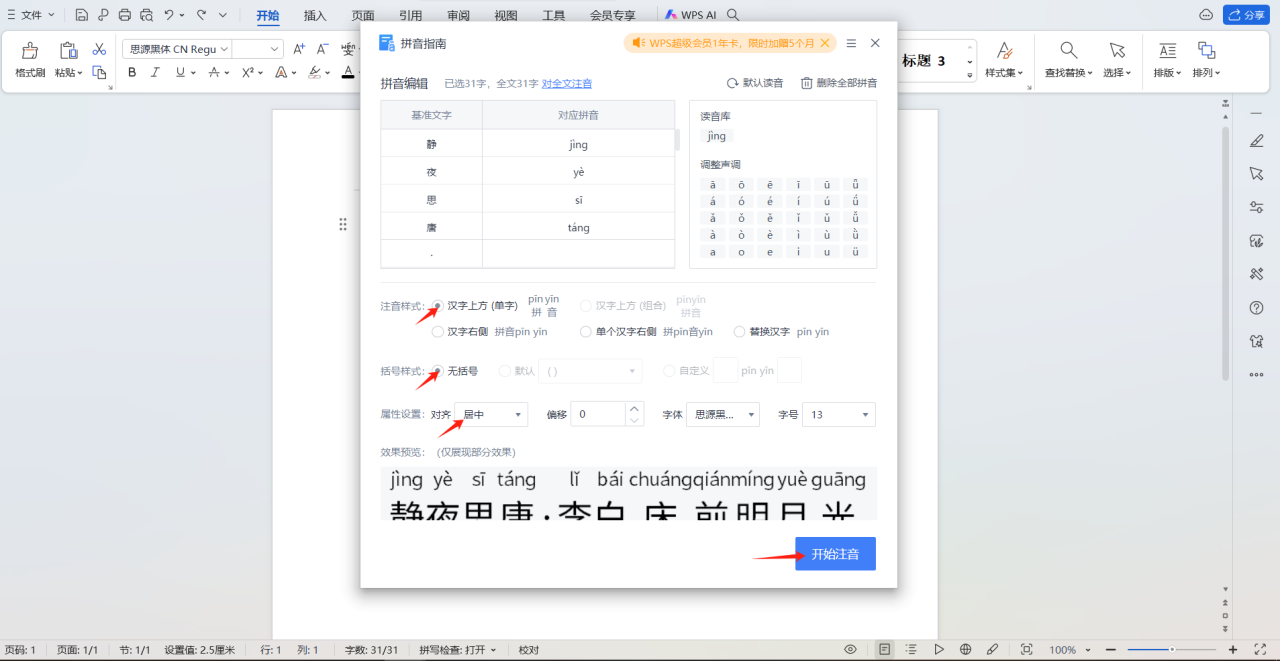1280x661 pixels.
Task: Switch to the 引用 ribbon tab
Action: (x=410, y=15)
